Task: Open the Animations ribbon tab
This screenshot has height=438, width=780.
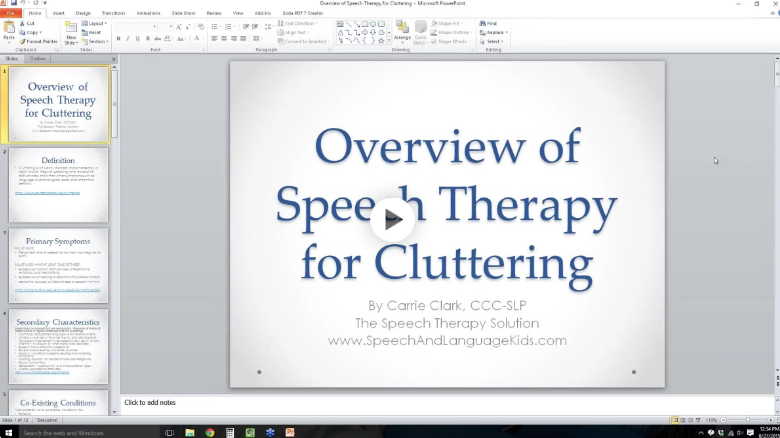Action: click(148, 13)
